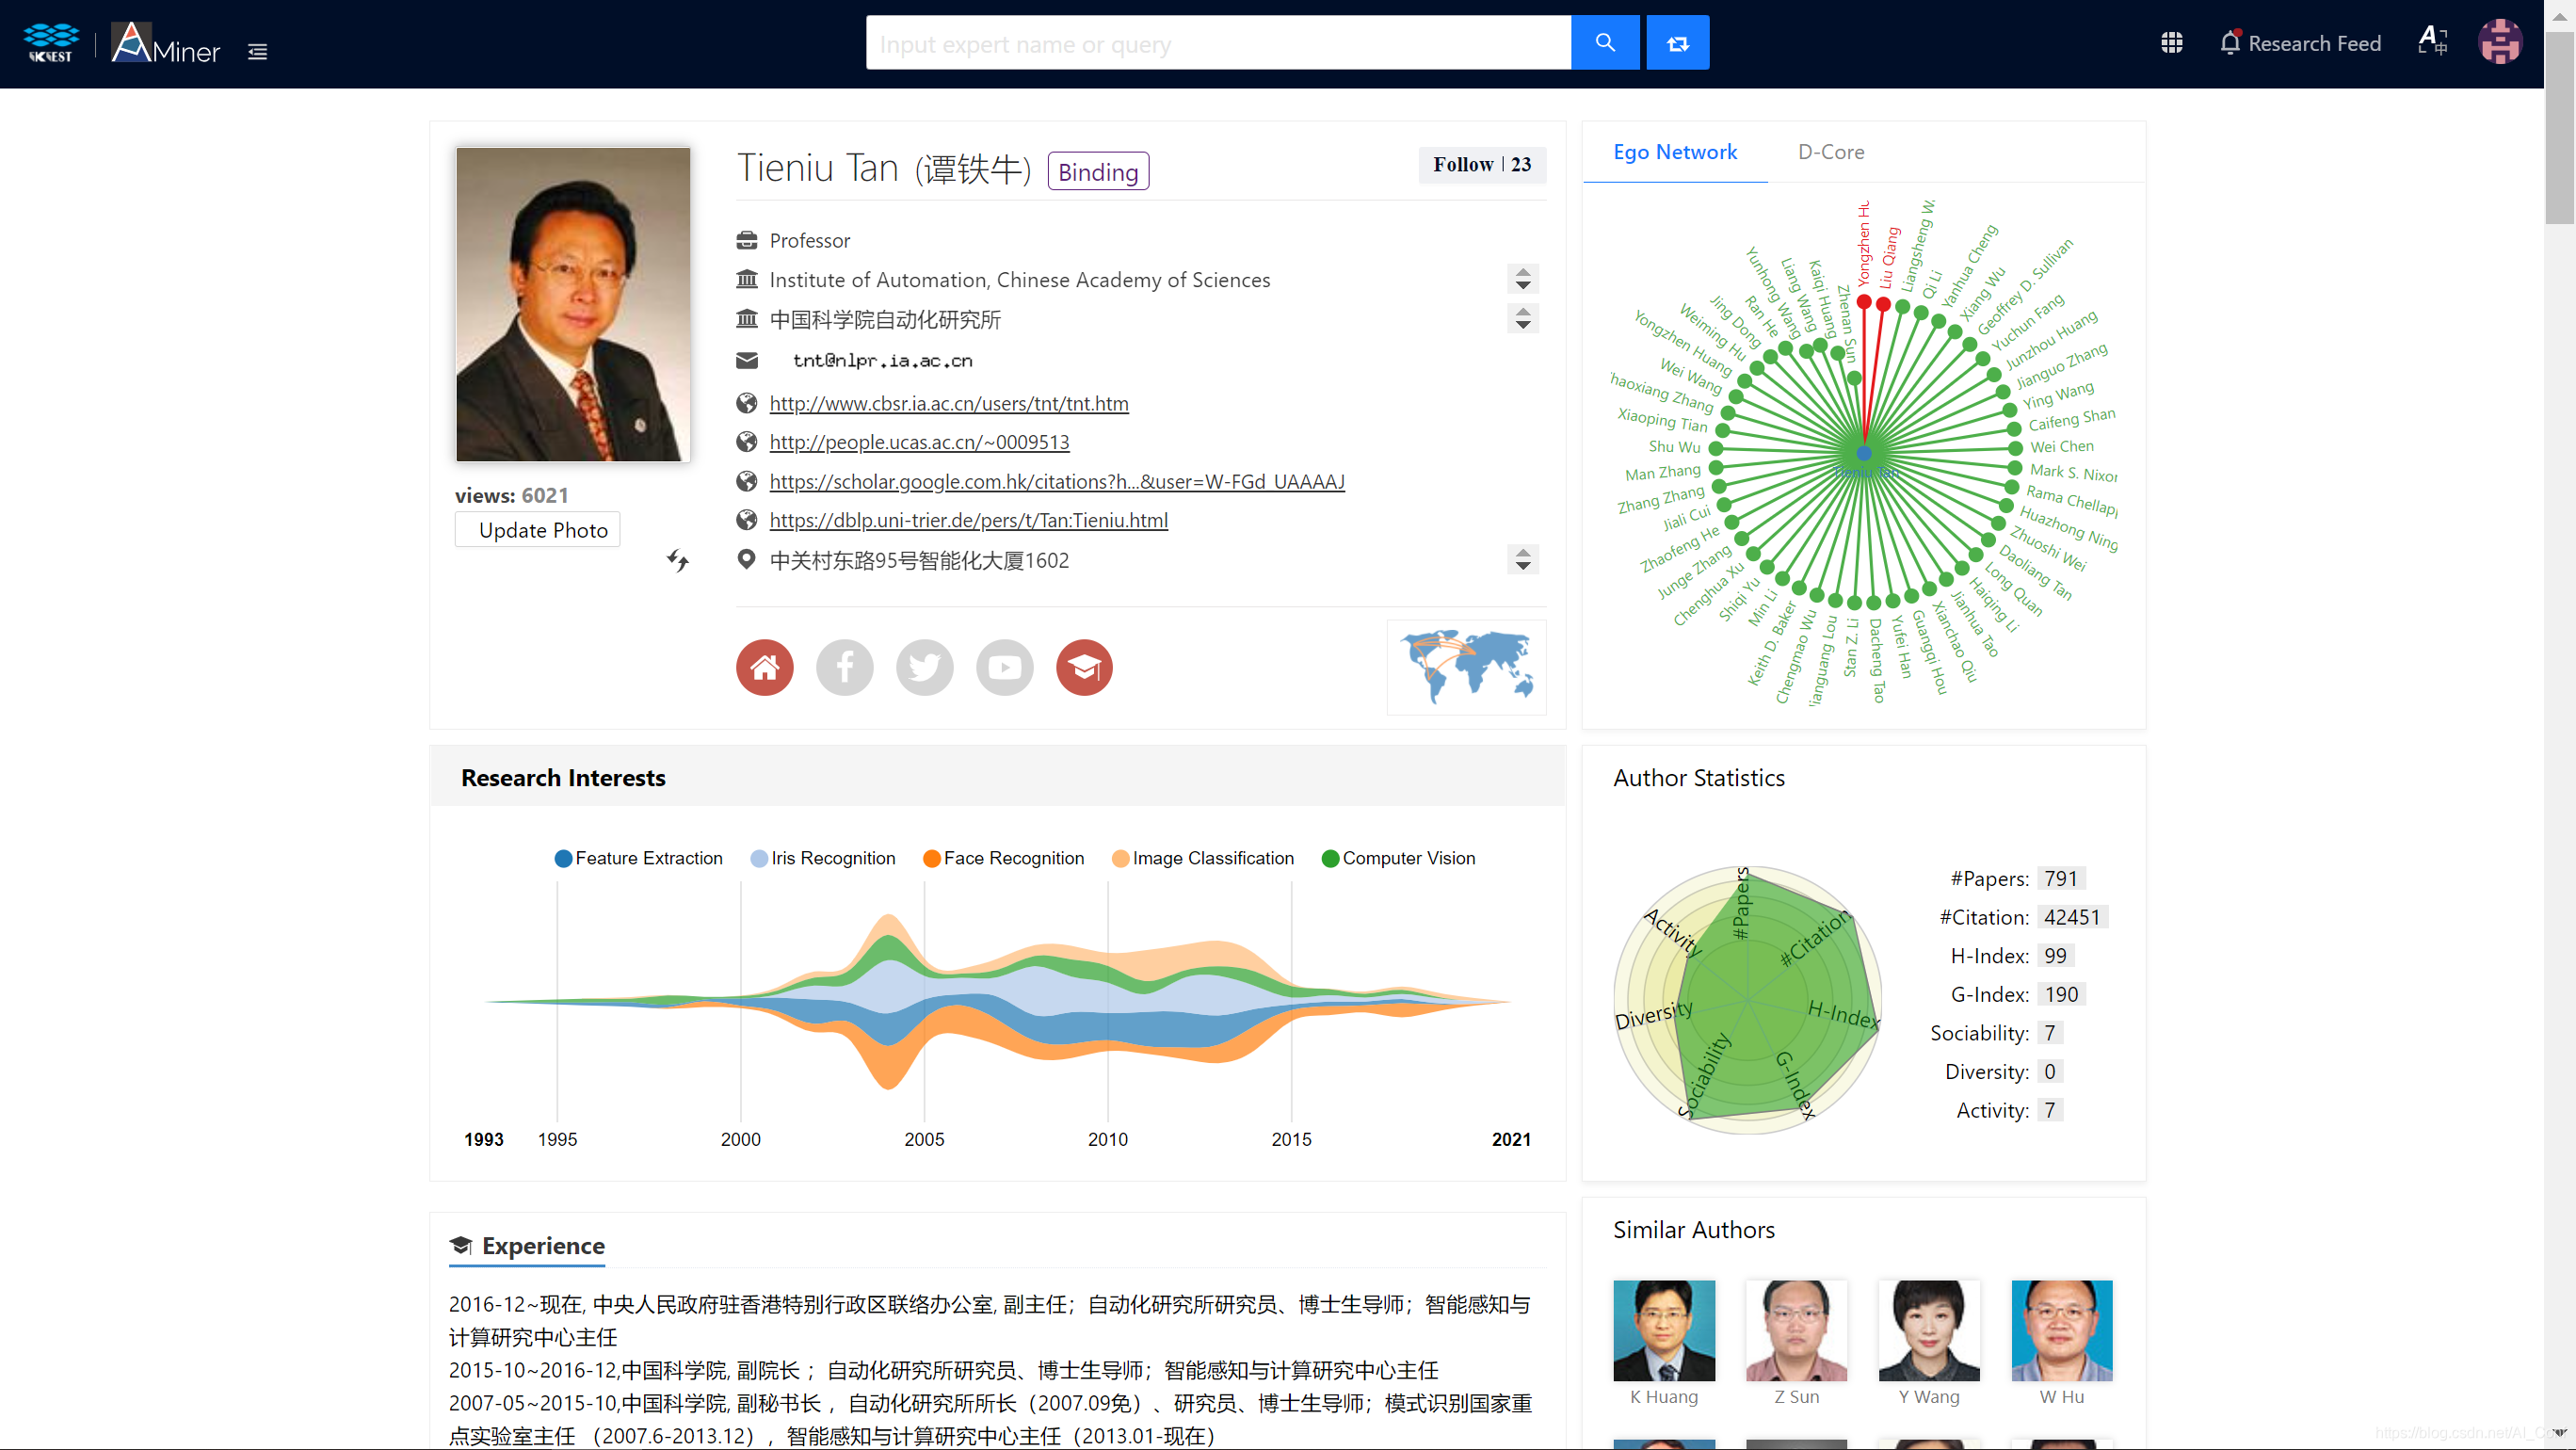The height and width of the screenshot is (1450, 2576).
Task: Toggle Face Recognition legend swatch
Action: [931, 858]
